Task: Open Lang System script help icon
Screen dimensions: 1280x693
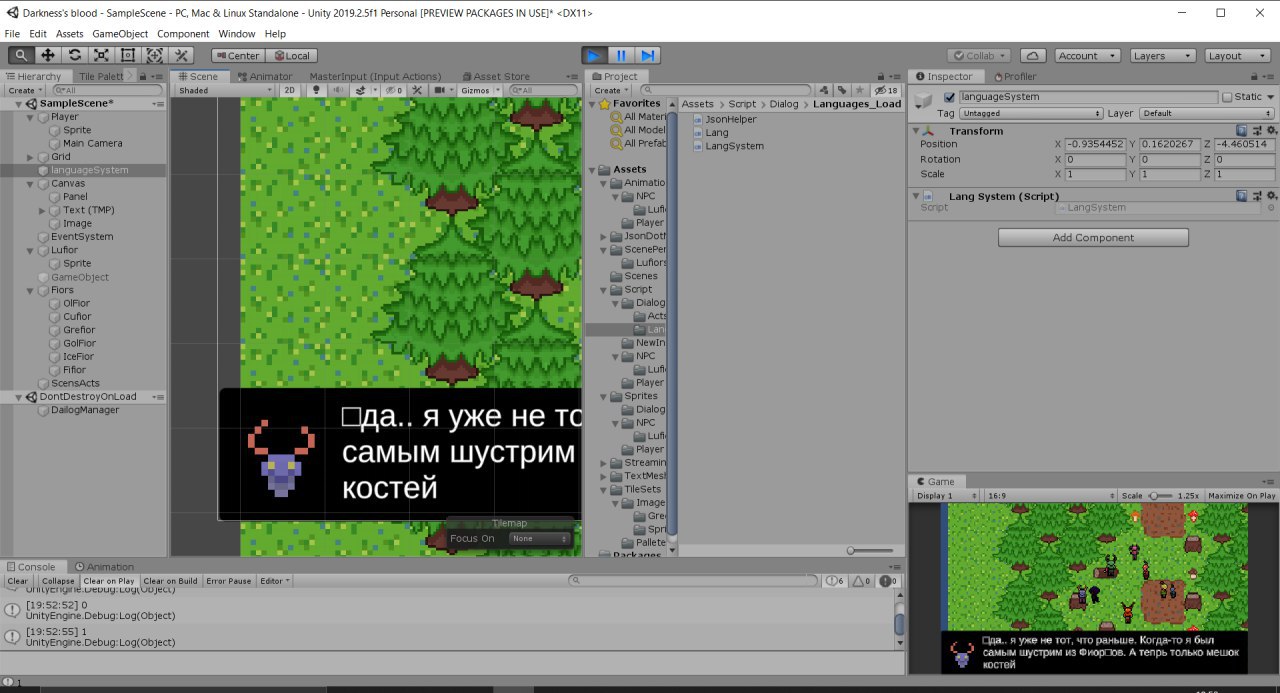Action: click(1241, 196)
